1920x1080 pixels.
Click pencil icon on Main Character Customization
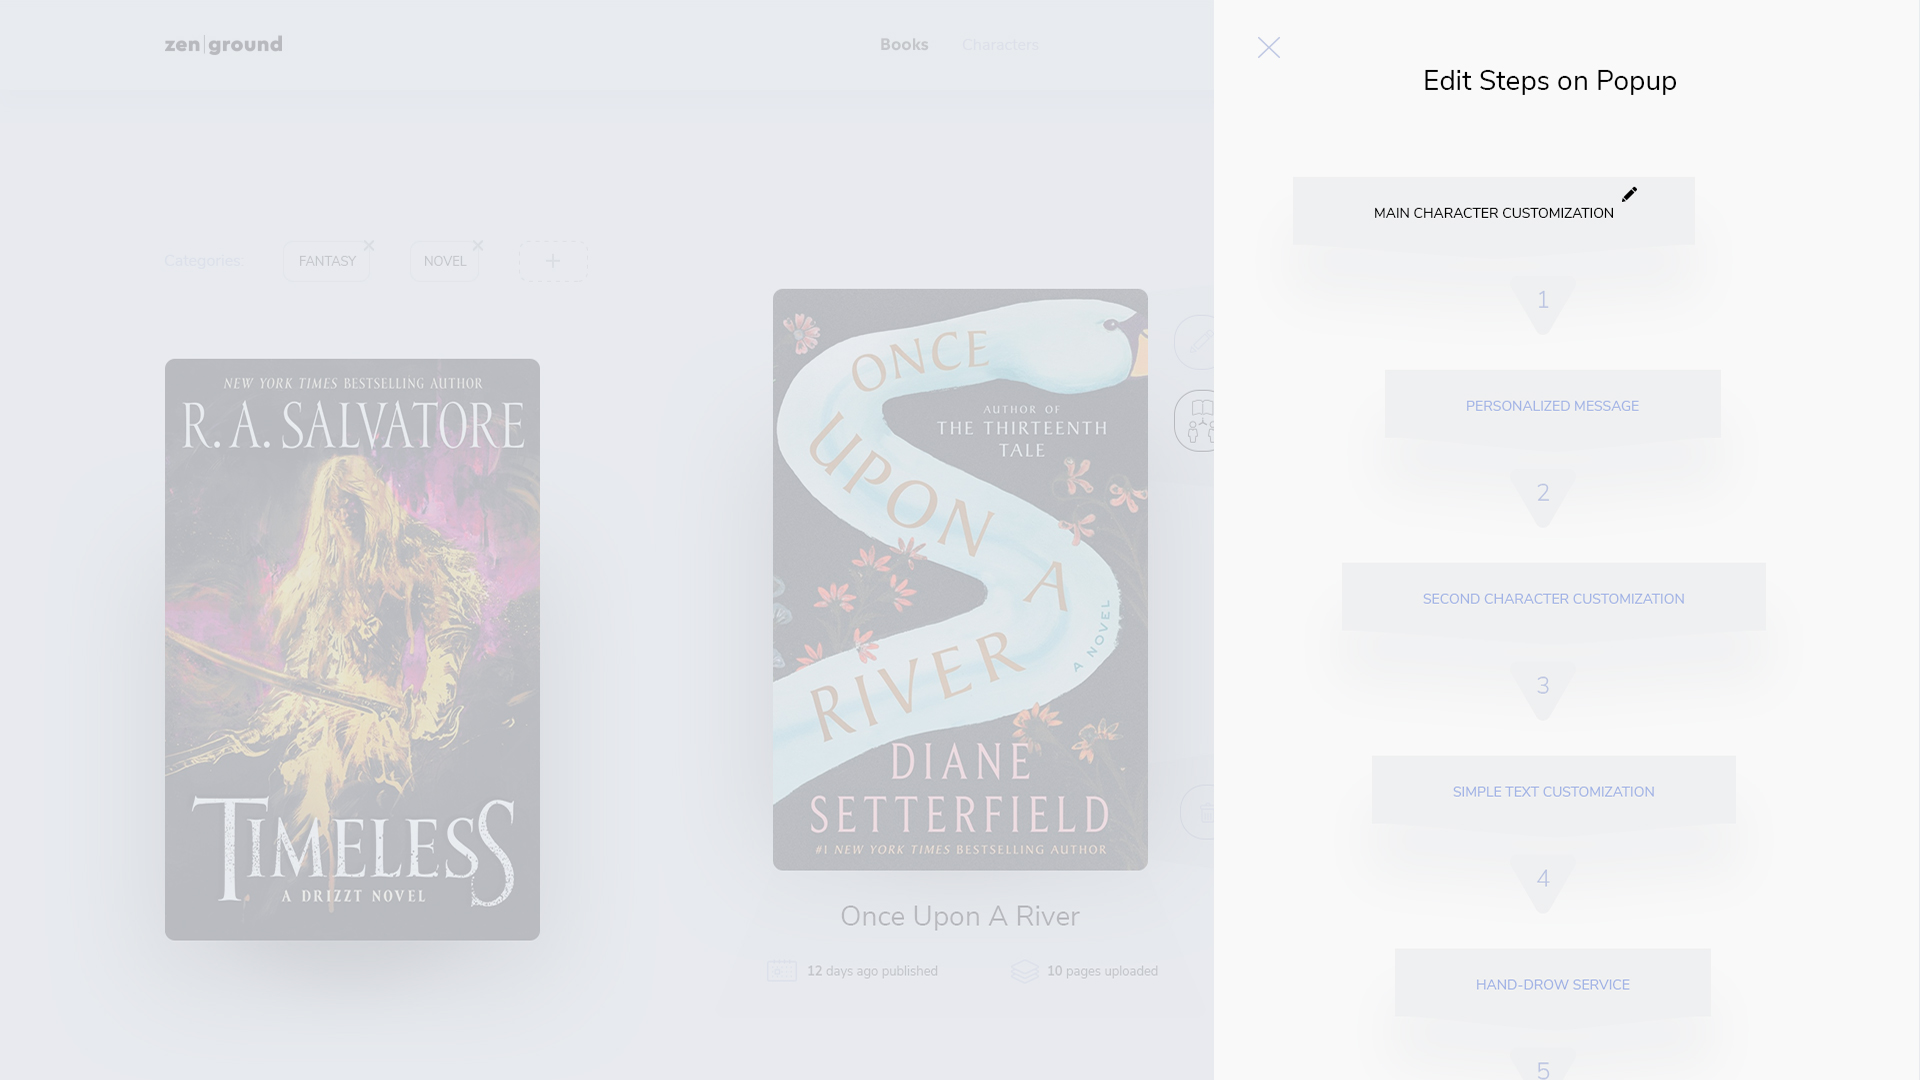[x=1629, y=194]
